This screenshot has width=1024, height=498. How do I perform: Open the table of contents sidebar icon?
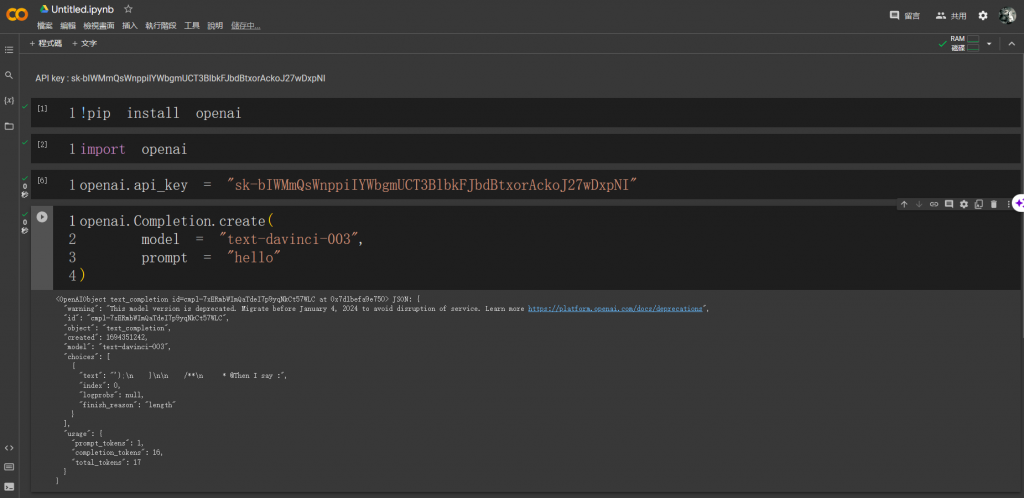coord(9,49)
